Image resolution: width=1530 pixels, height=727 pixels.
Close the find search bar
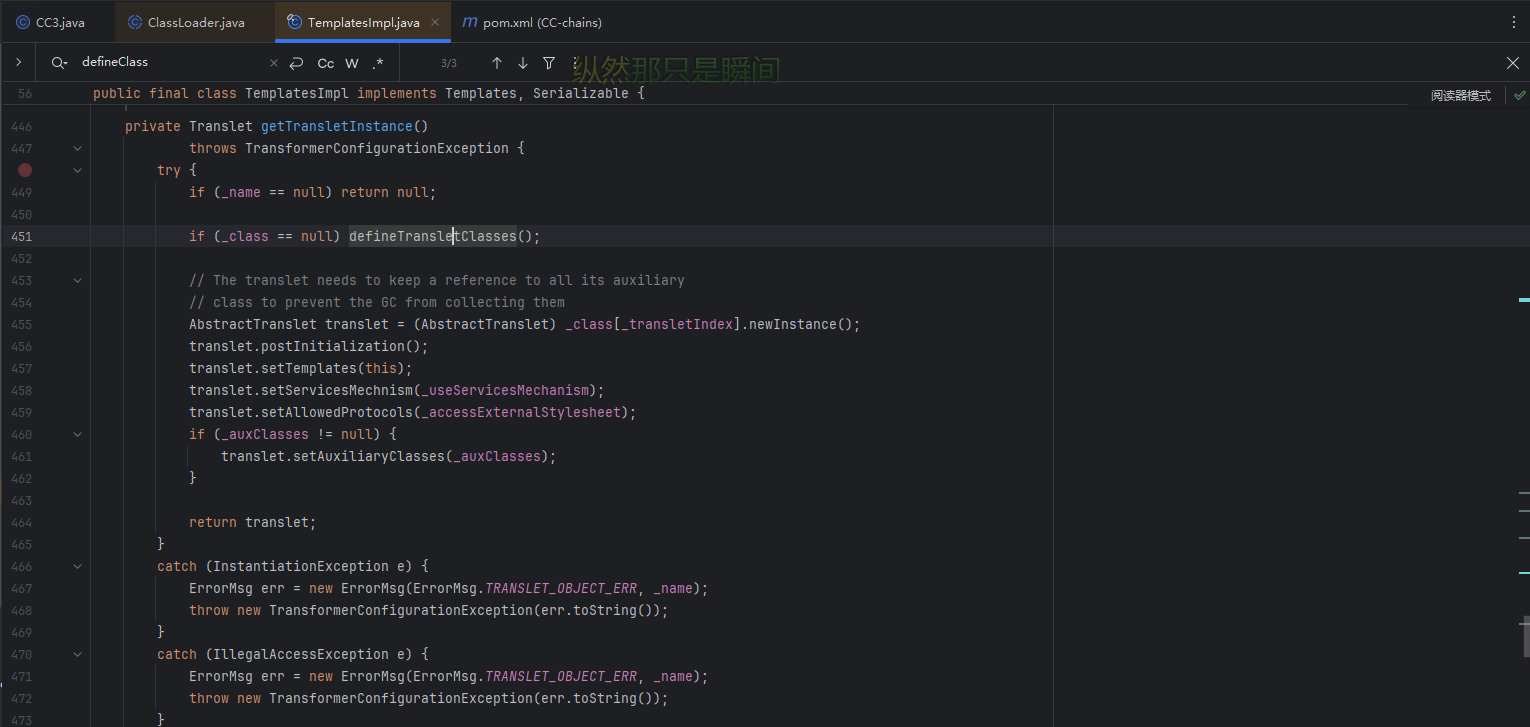tap(1512, 63)
